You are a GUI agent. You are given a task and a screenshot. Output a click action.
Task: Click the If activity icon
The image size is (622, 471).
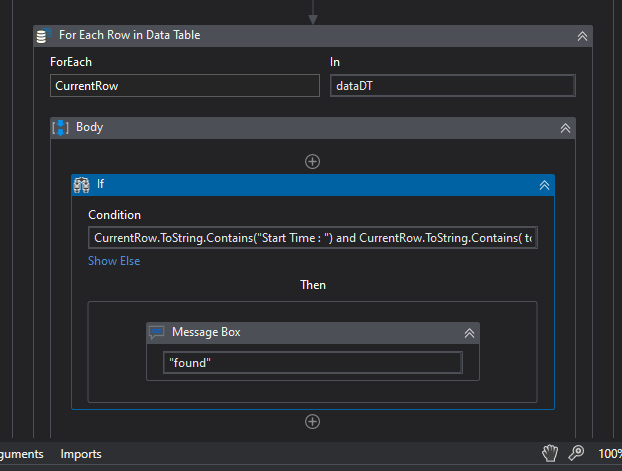point(82,184)
